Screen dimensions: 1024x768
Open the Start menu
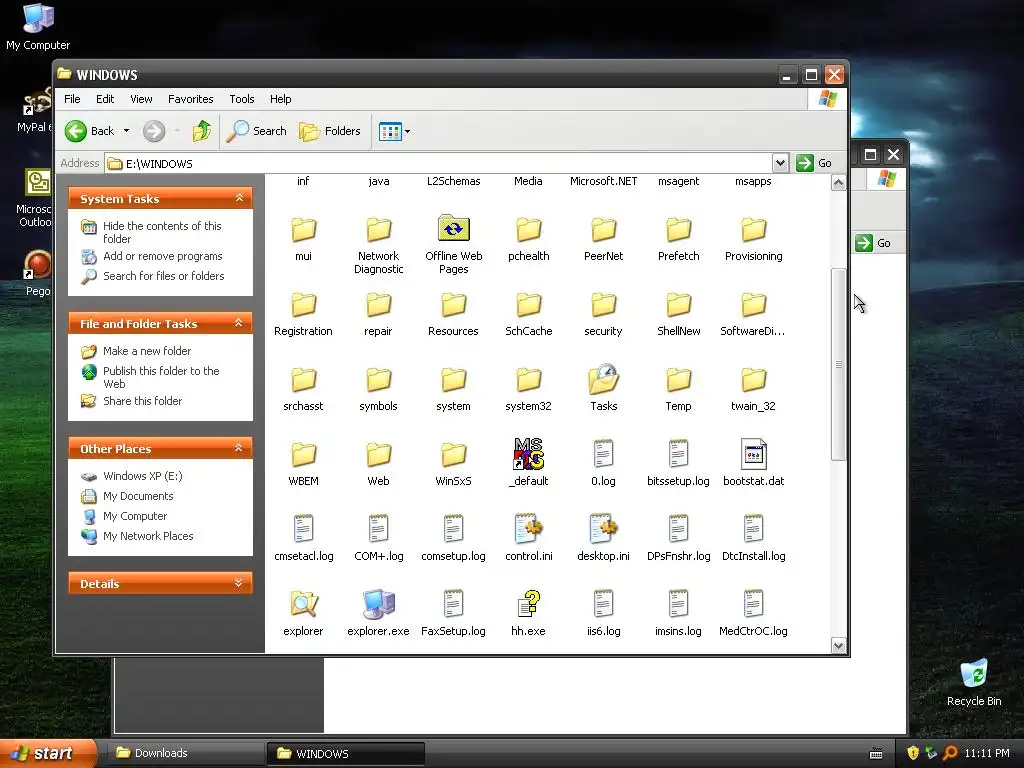[x=47, y=753]
